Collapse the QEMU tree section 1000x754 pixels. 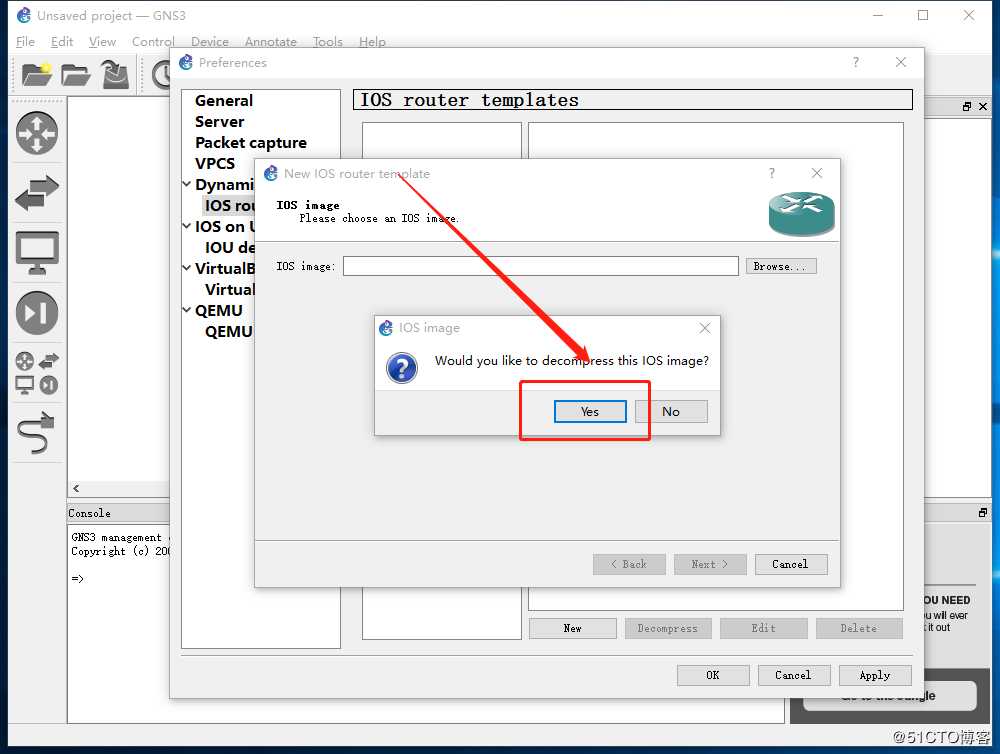tap(187, 311)
